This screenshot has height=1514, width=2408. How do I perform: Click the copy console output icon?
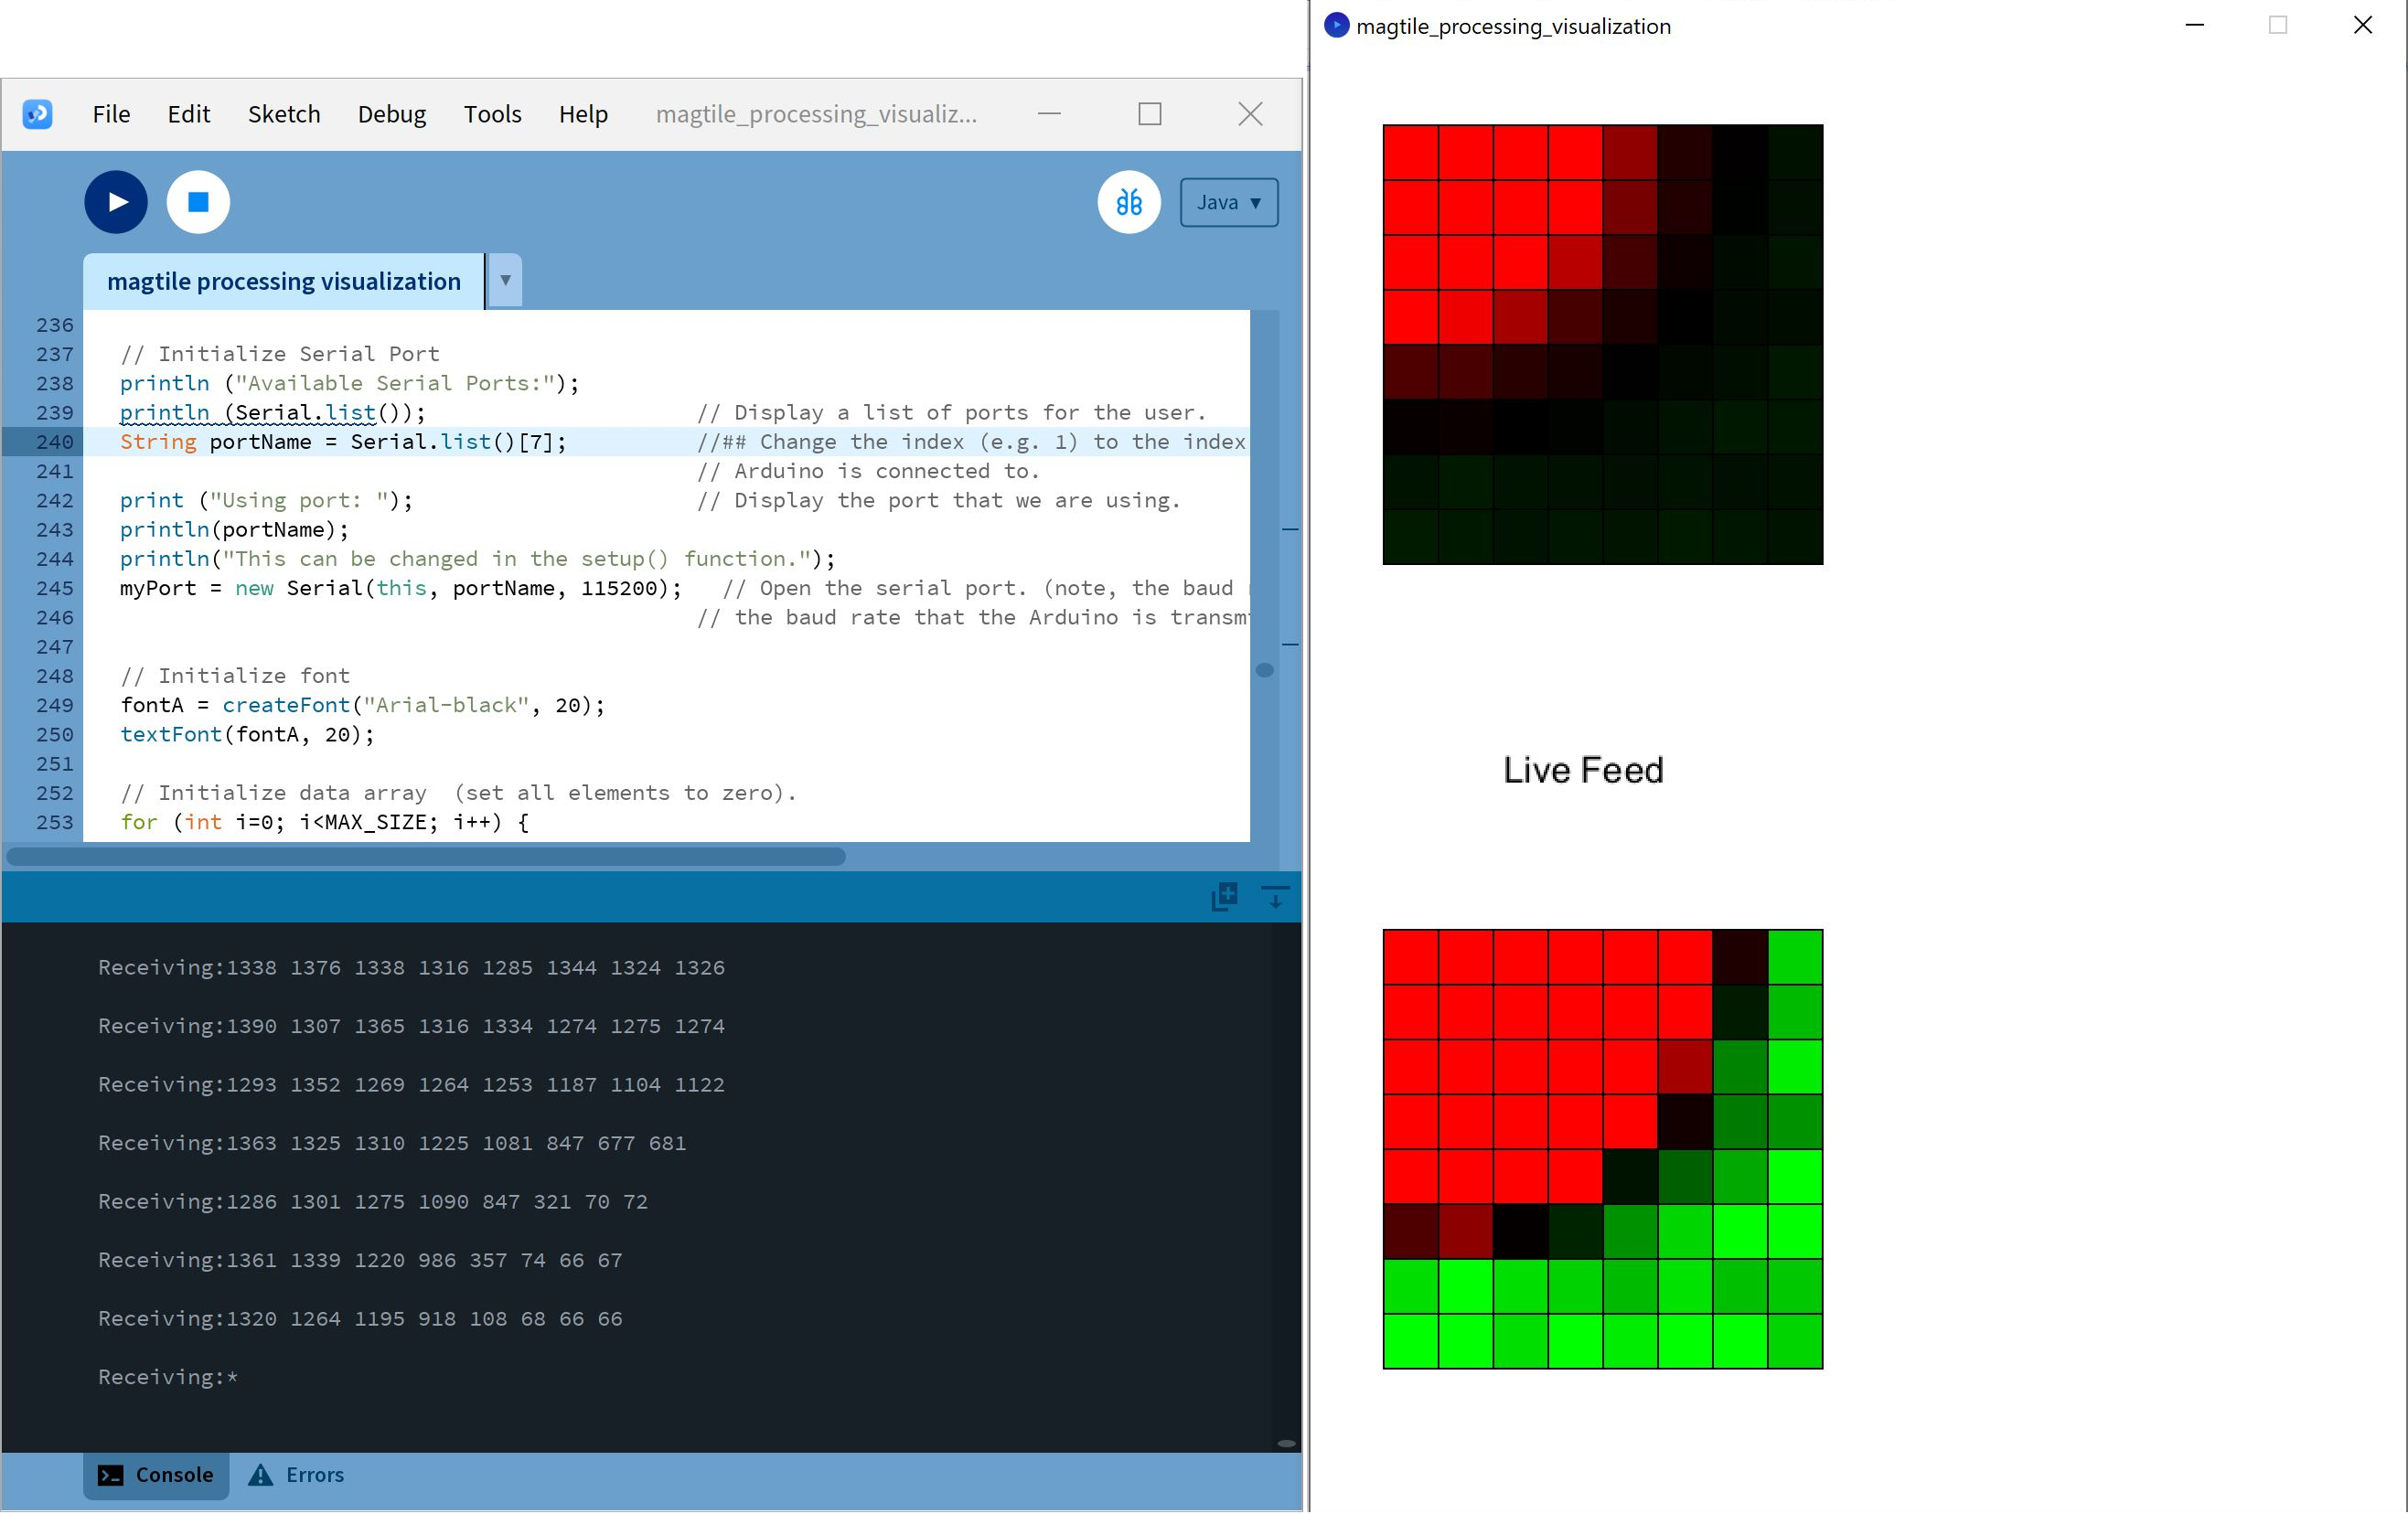tap(1224, 896)
